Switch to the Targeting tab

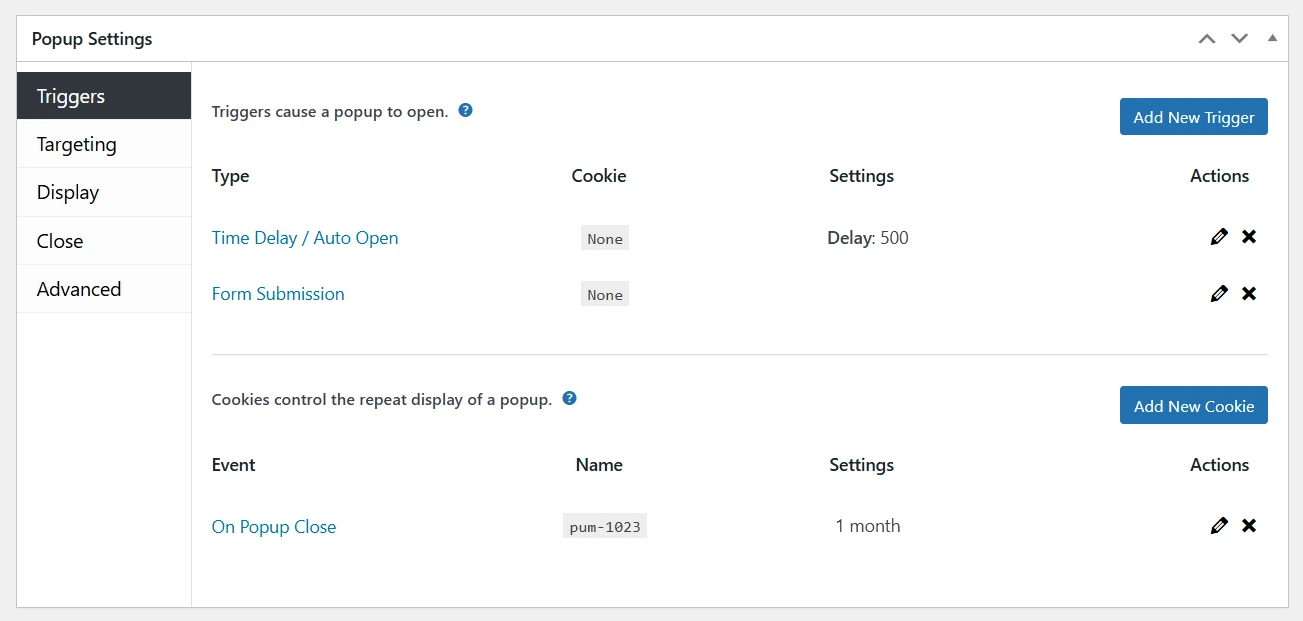click(104, 144)
